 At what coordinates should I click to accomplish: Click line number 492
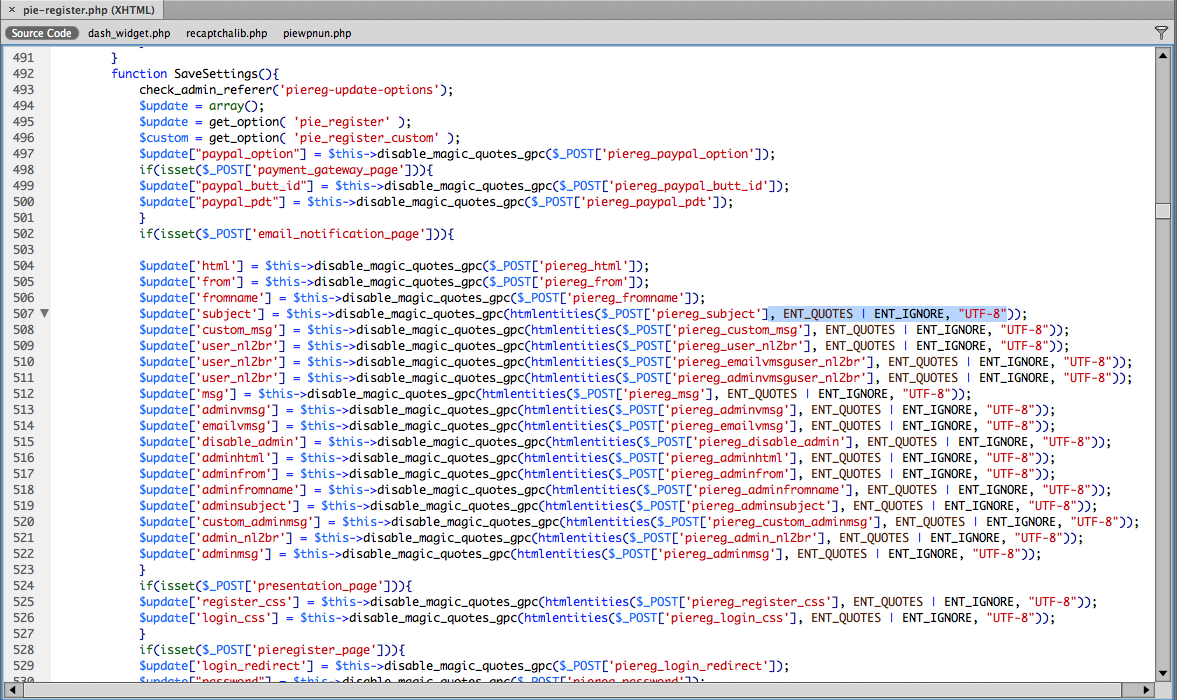point(23,74)
